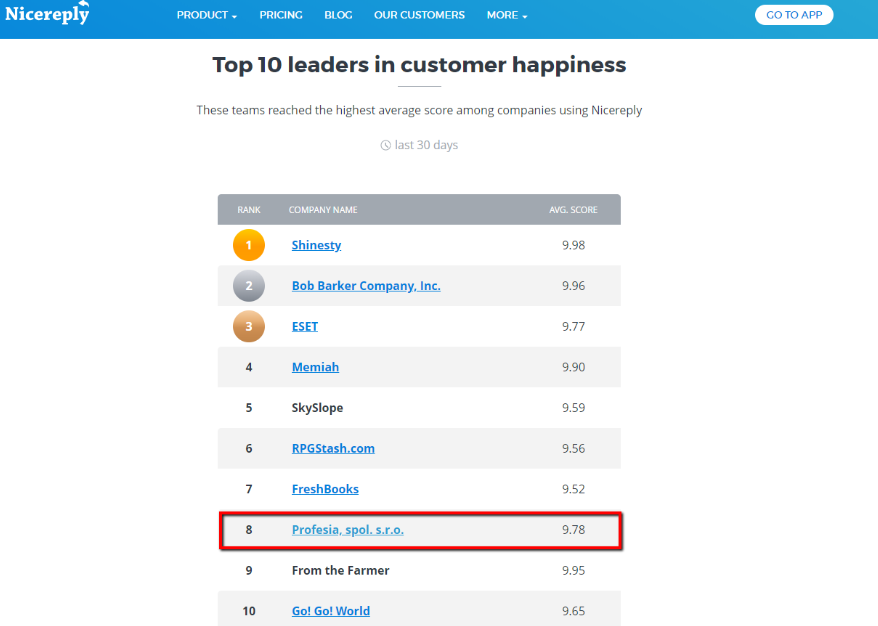Click the silver rank 2 medal

[x=249, y=286]
